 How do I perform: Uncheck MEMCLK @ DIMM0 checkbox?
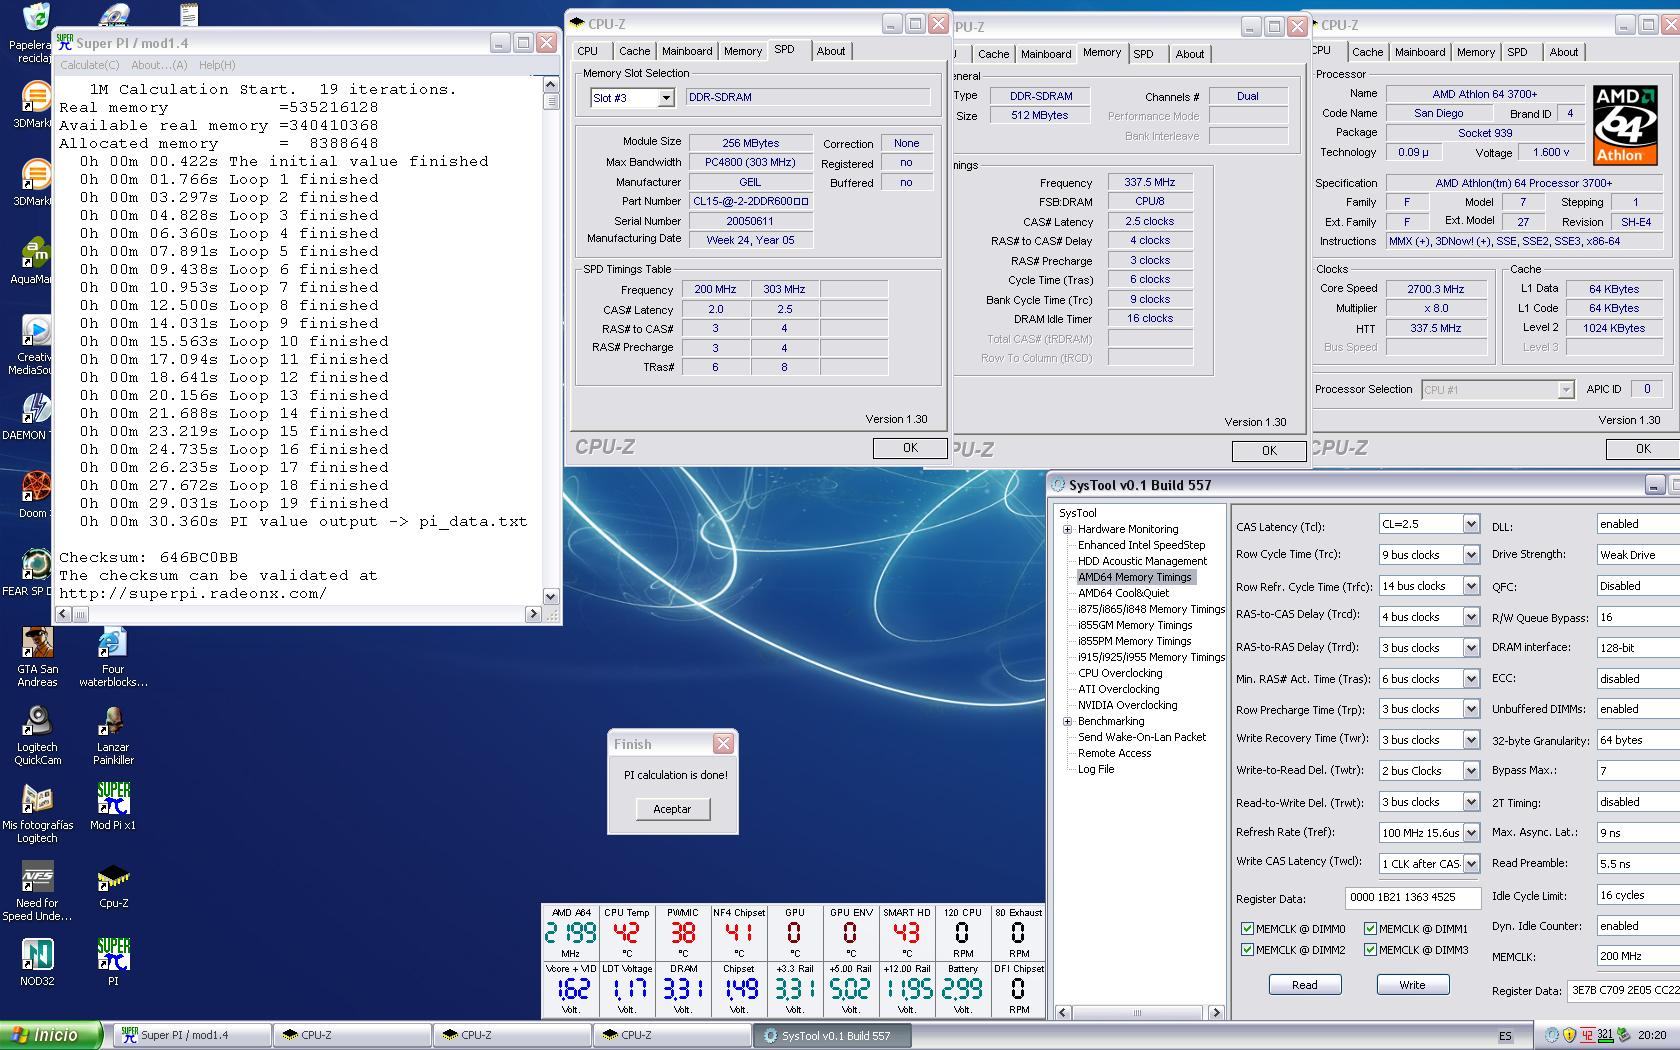[1247, 929]
